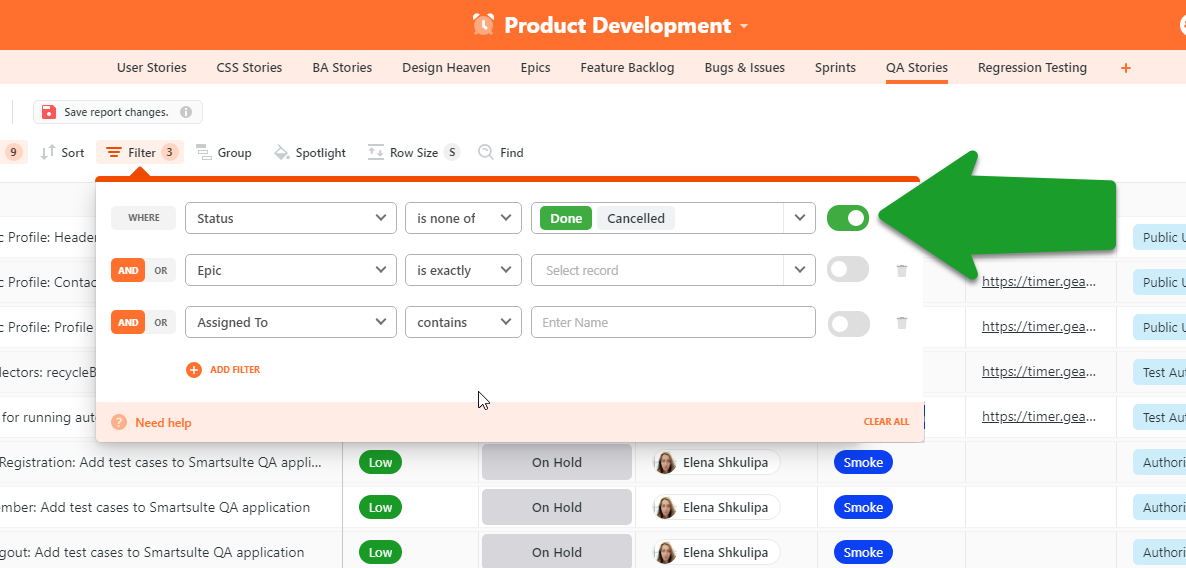
Task: Open the 'contains' operator dropdown
Action: pos(464,322)
